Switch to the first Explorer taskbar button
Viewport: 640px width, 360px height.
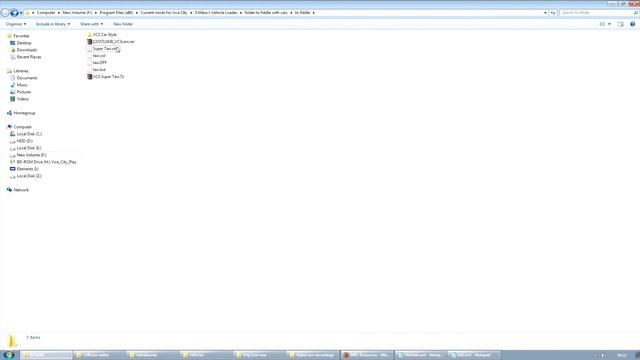[x=47, y=355]
